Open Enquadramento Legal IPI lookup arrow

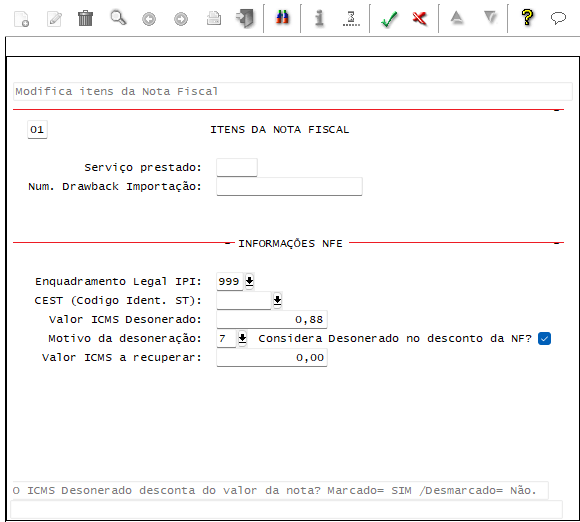point(249,281)
